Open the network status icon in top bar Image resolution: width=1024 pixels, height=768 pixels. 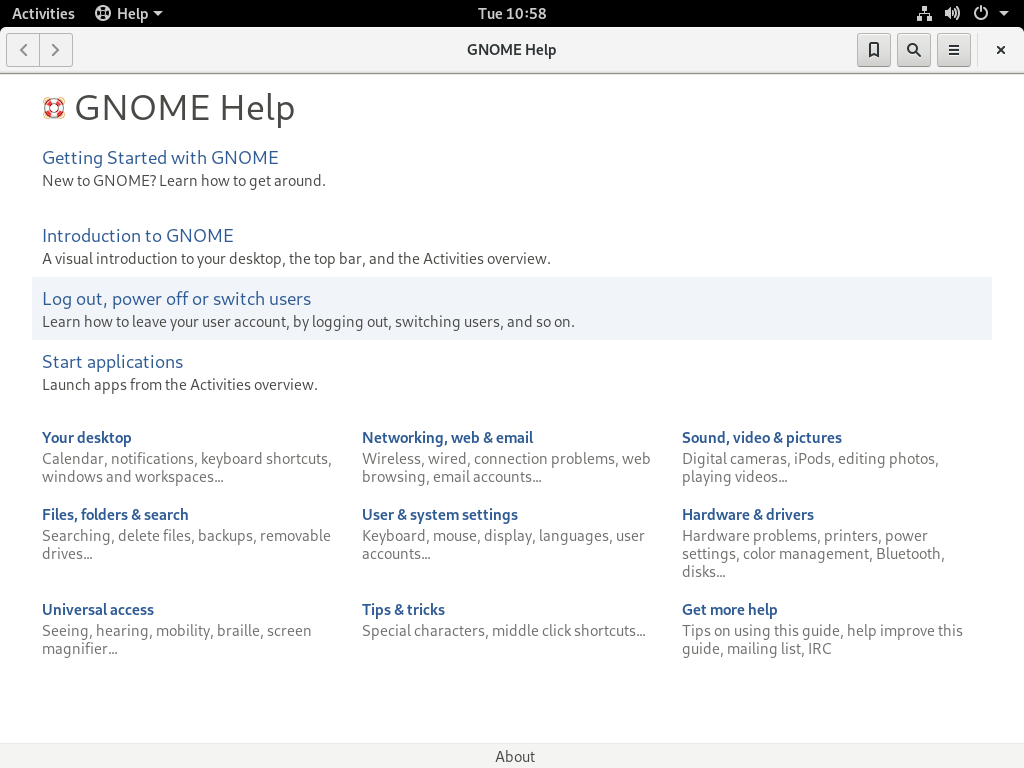(x=924, y=13)
